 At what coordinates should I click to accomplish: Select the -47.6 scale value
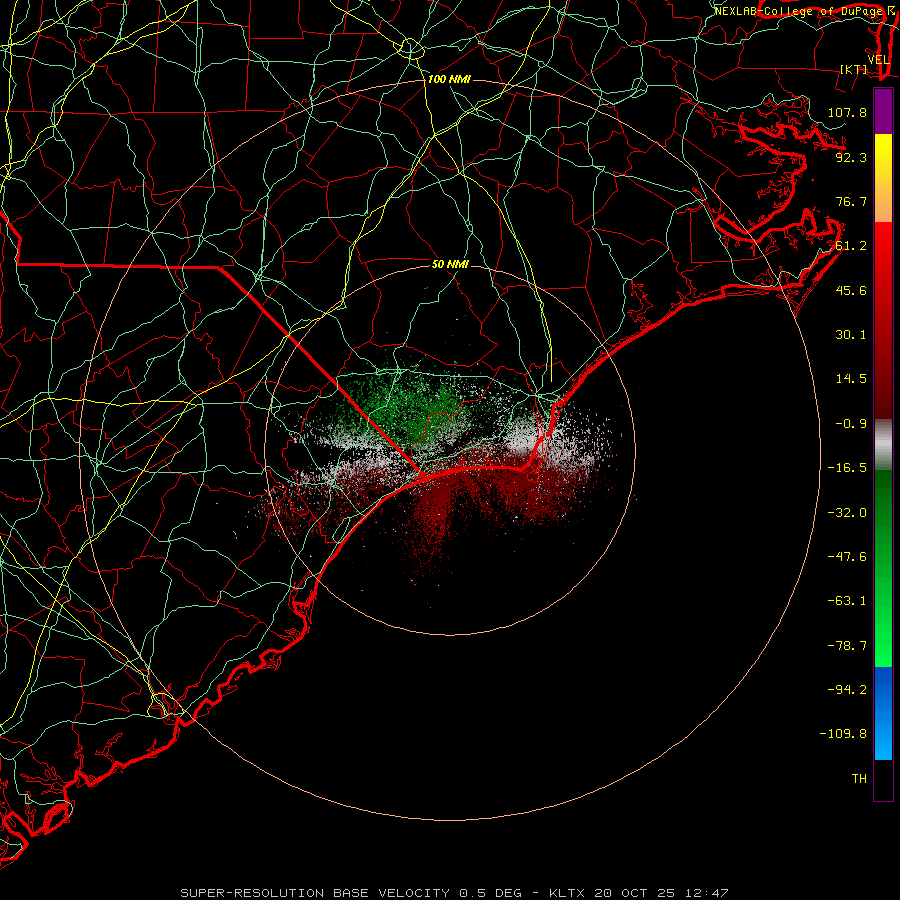(847, 557)
